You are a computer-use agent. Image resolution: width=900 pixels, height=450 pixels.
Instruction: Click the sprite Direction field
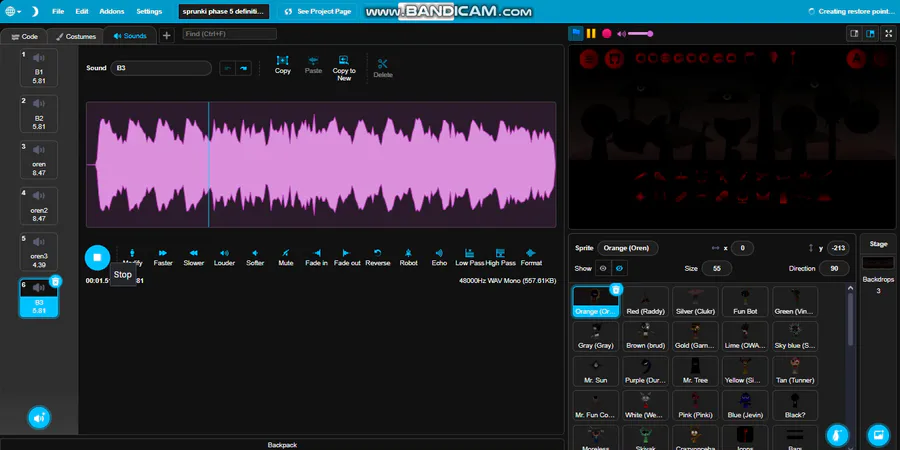(x=834, y=268)
